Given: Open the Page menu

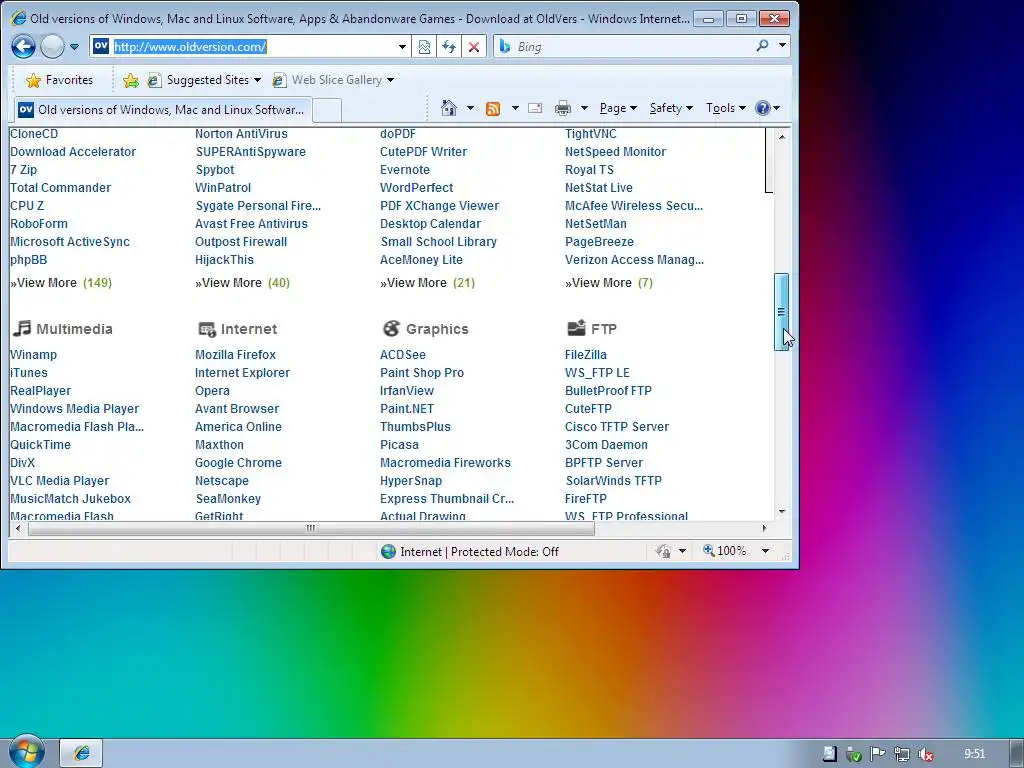Looking at the screenshot, I should coord(618,108).
